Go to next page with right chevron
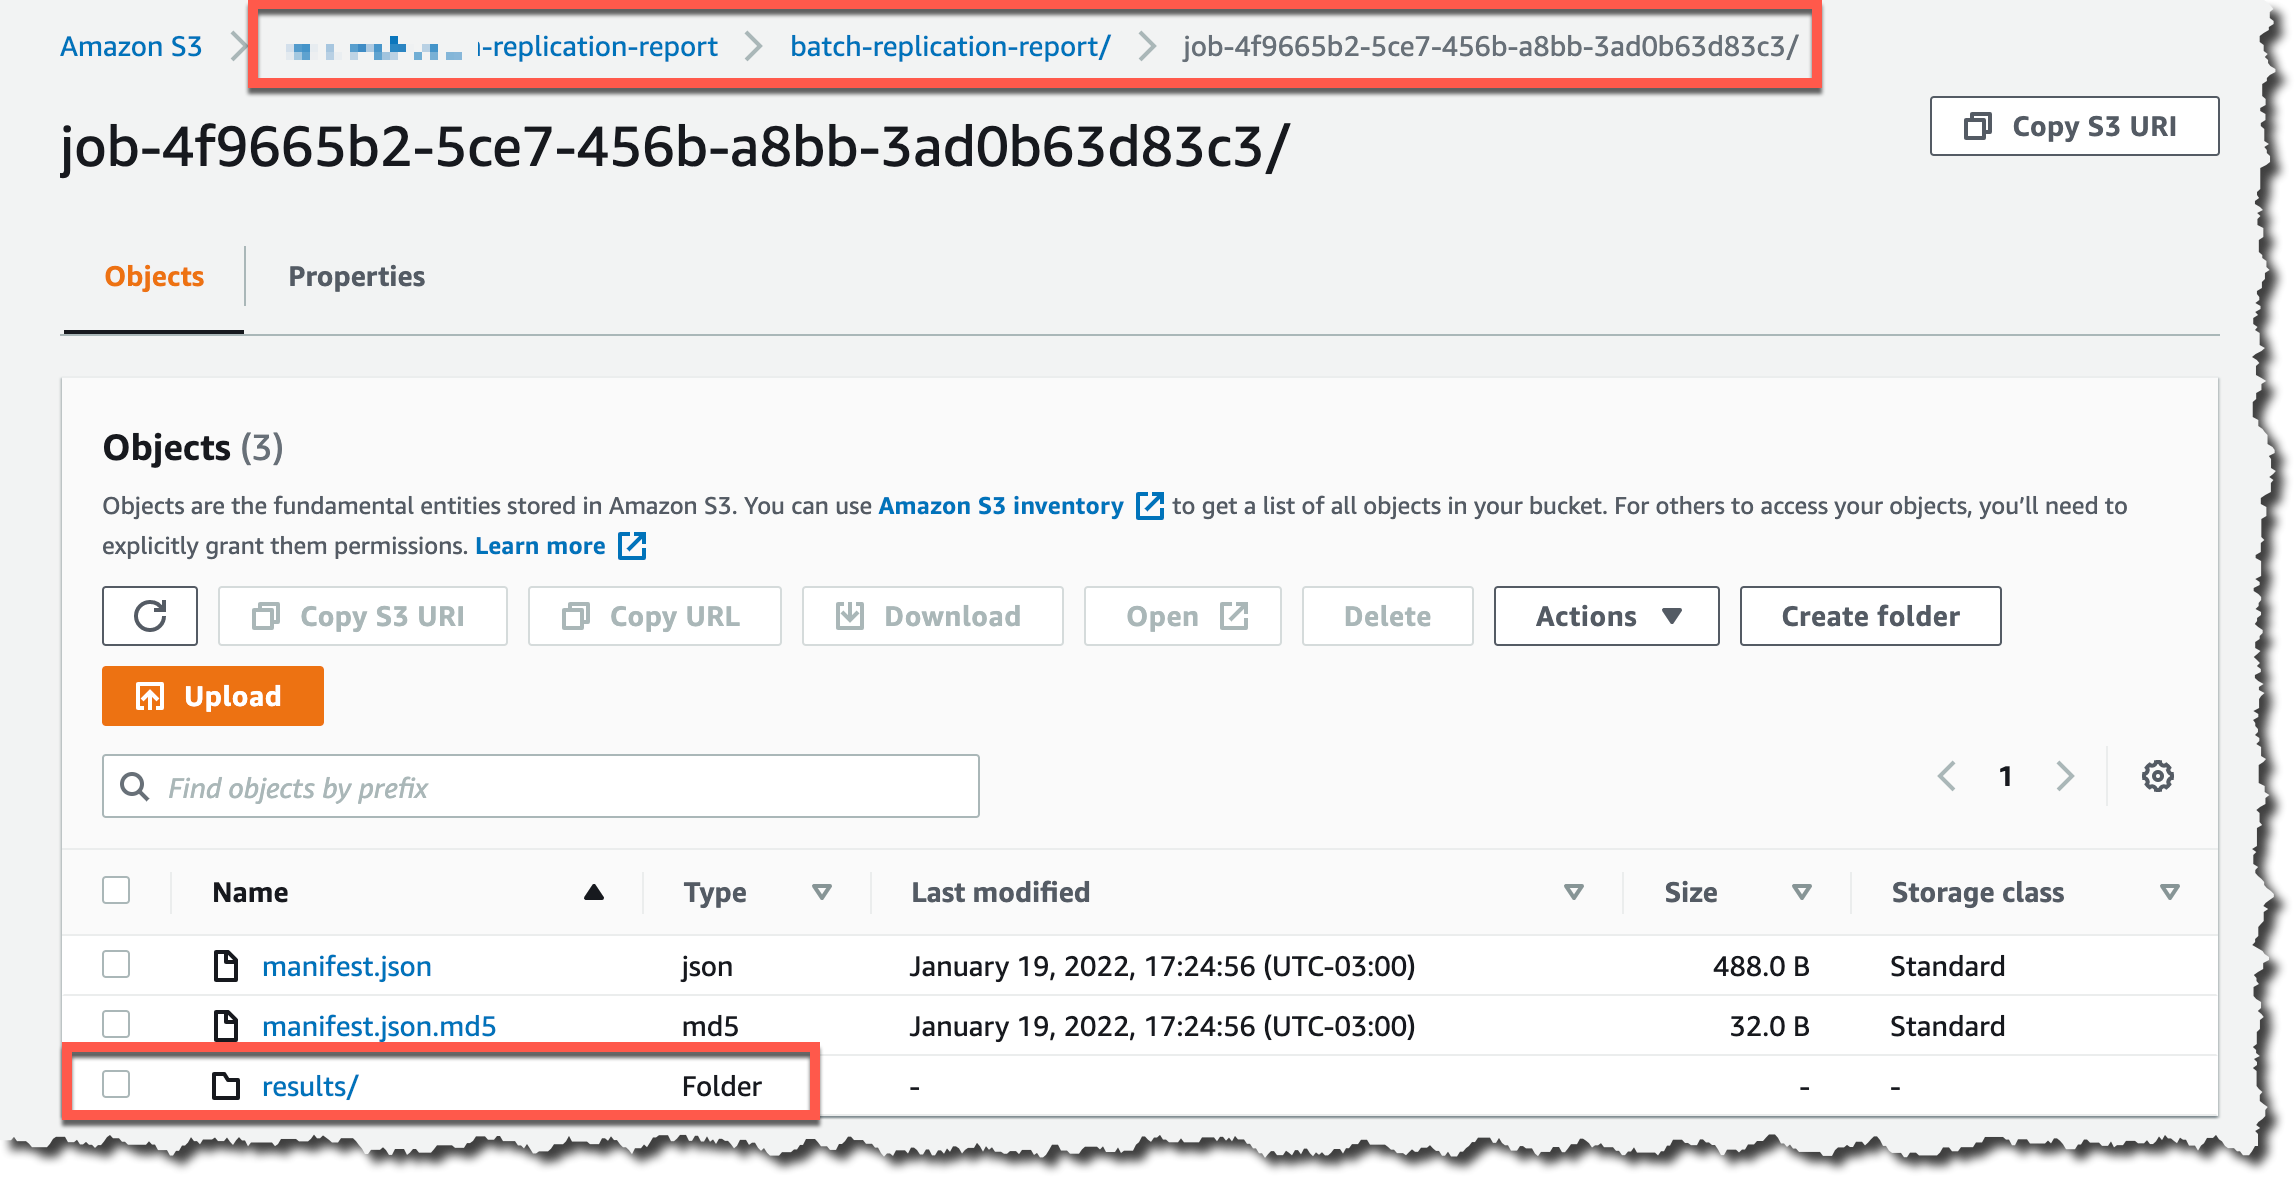Image resolution: width=2296 pixels, height=1178 pixels. [2065, 776]
